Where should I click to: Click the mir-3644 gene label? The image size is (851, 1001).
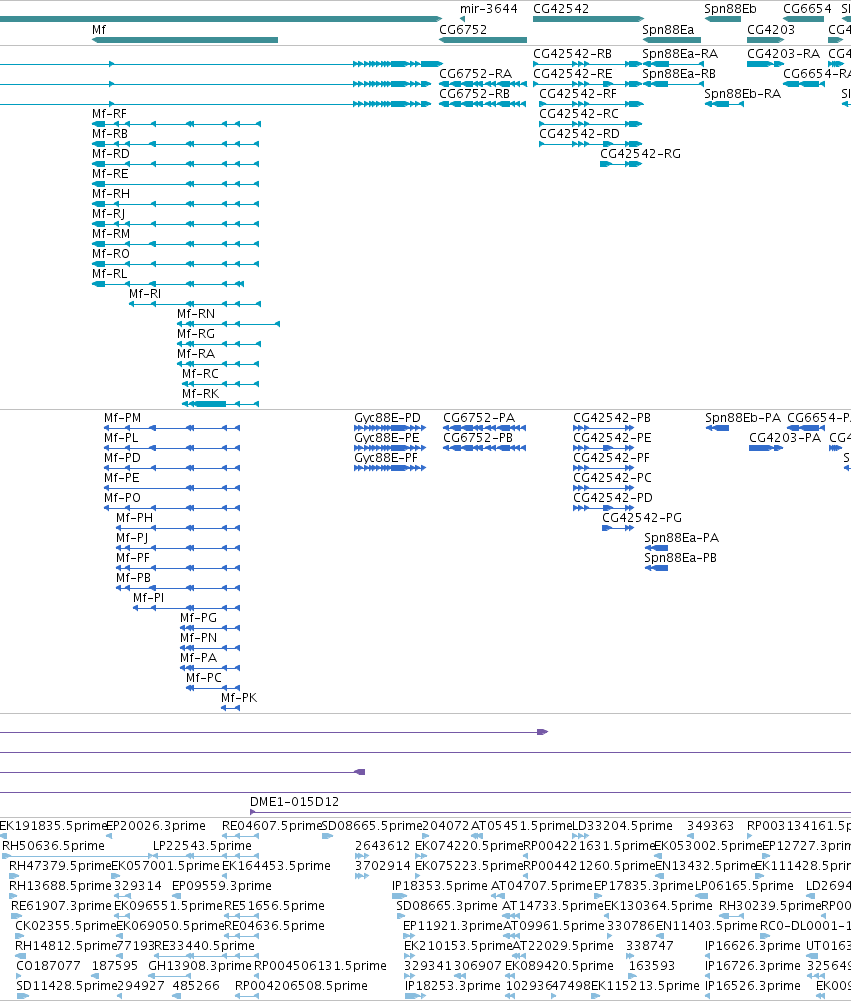pyautogui.click(x=488, y=9)
